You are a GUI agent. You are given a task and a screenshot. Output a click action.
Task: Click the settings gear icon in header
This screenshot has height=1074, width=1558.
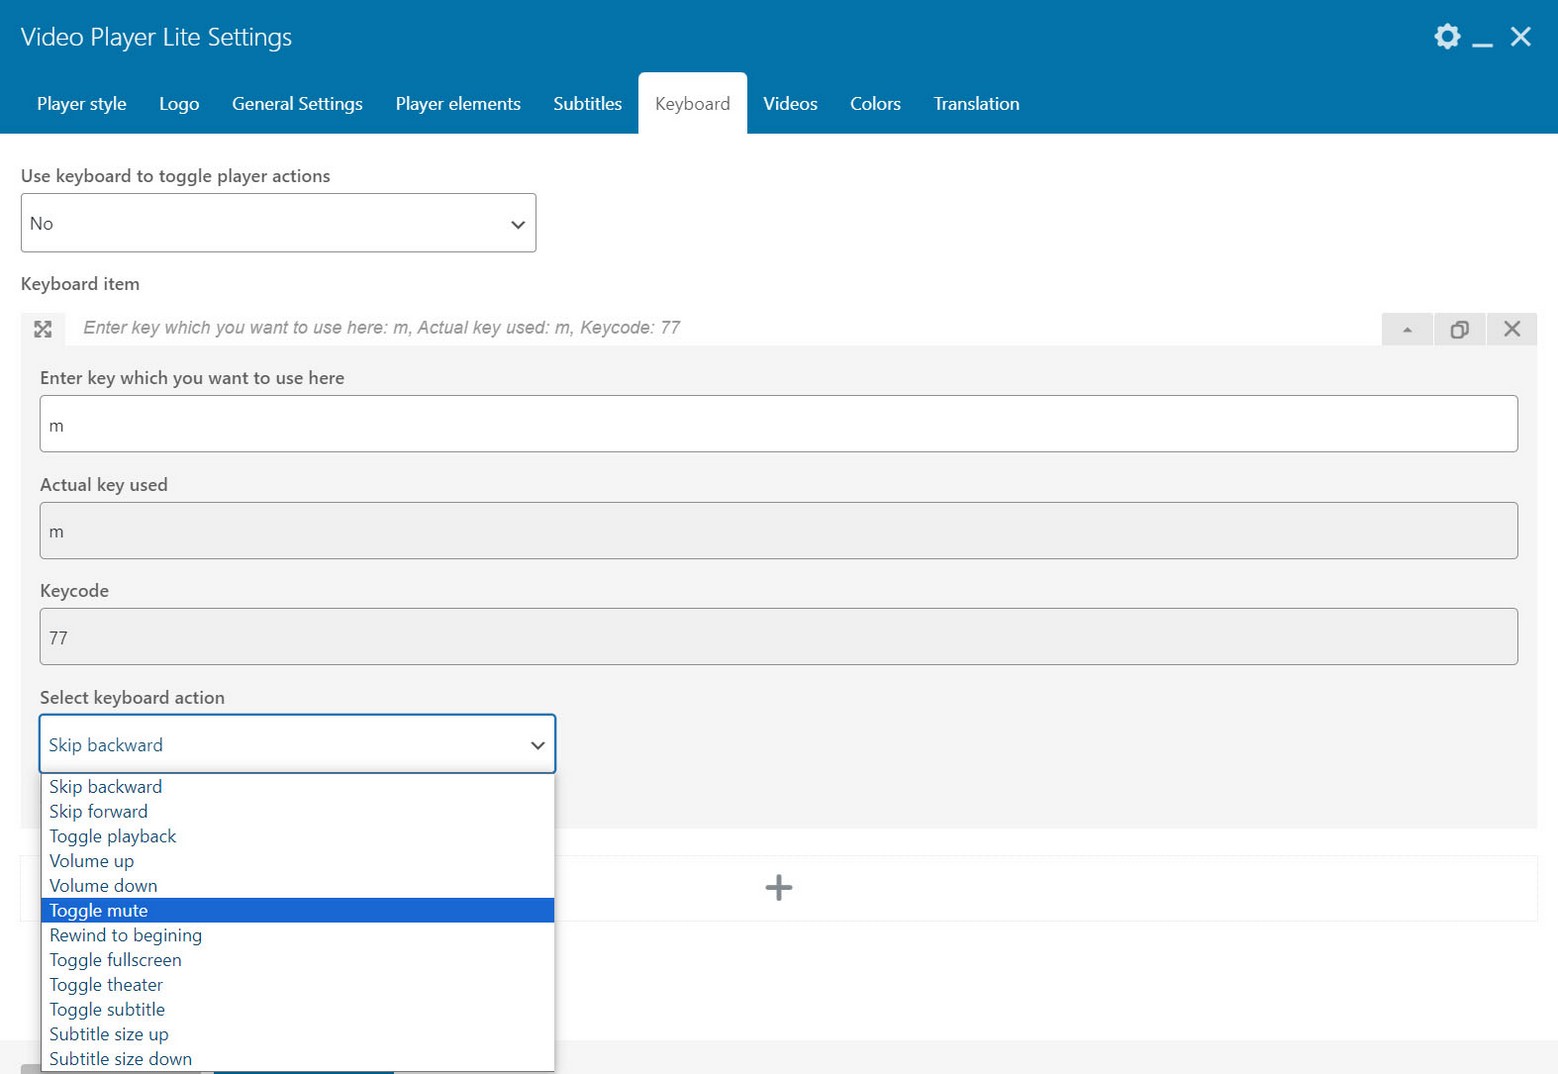pos(1446,37)
